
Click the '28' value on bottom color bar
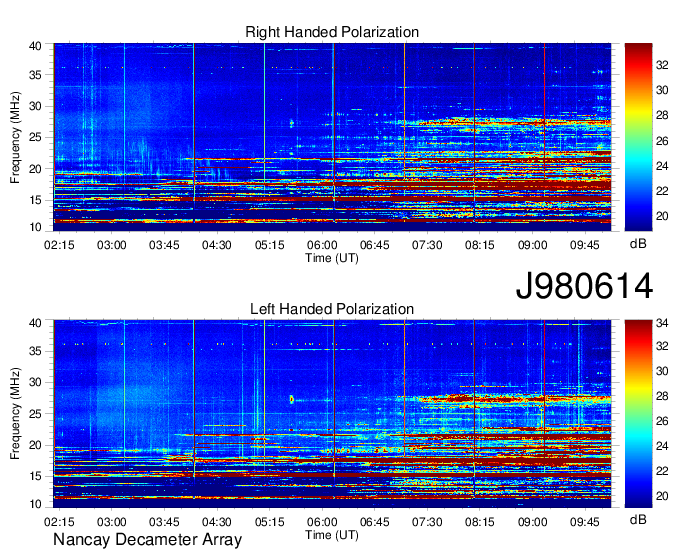tap(662, 397)
